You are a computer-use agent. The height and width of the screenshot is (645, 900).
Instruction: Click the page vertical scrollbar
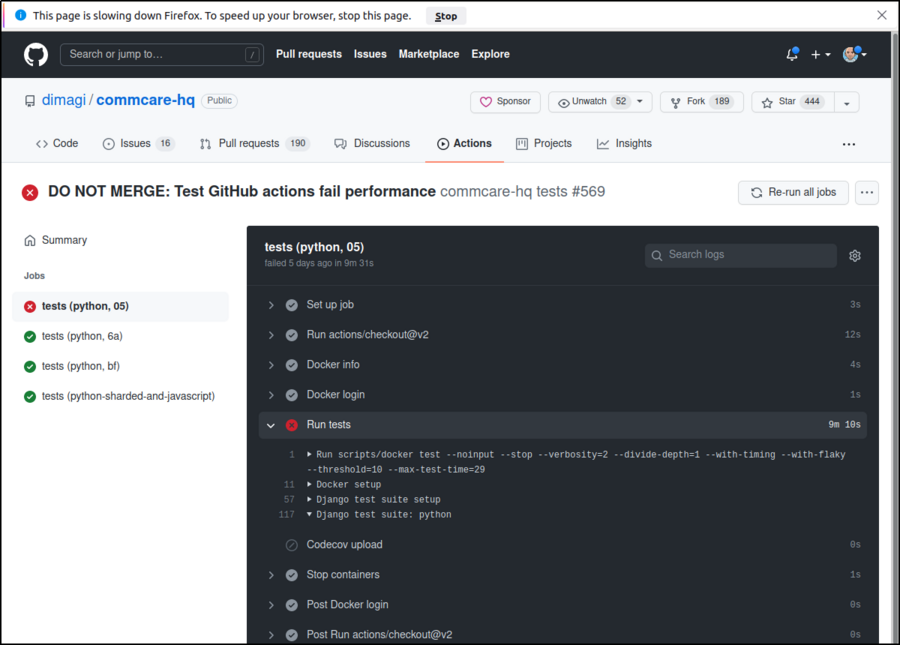tap(894, 337)
